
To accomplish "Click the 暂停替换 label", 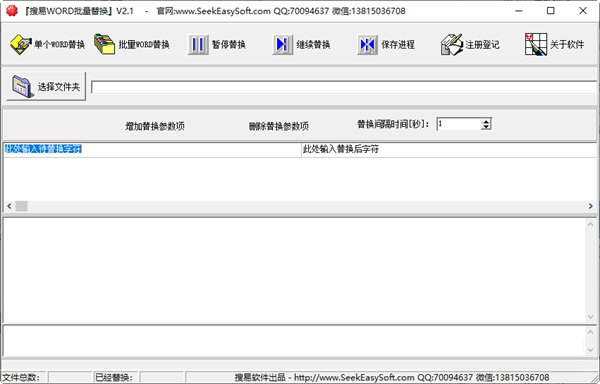I will point(228,45).
